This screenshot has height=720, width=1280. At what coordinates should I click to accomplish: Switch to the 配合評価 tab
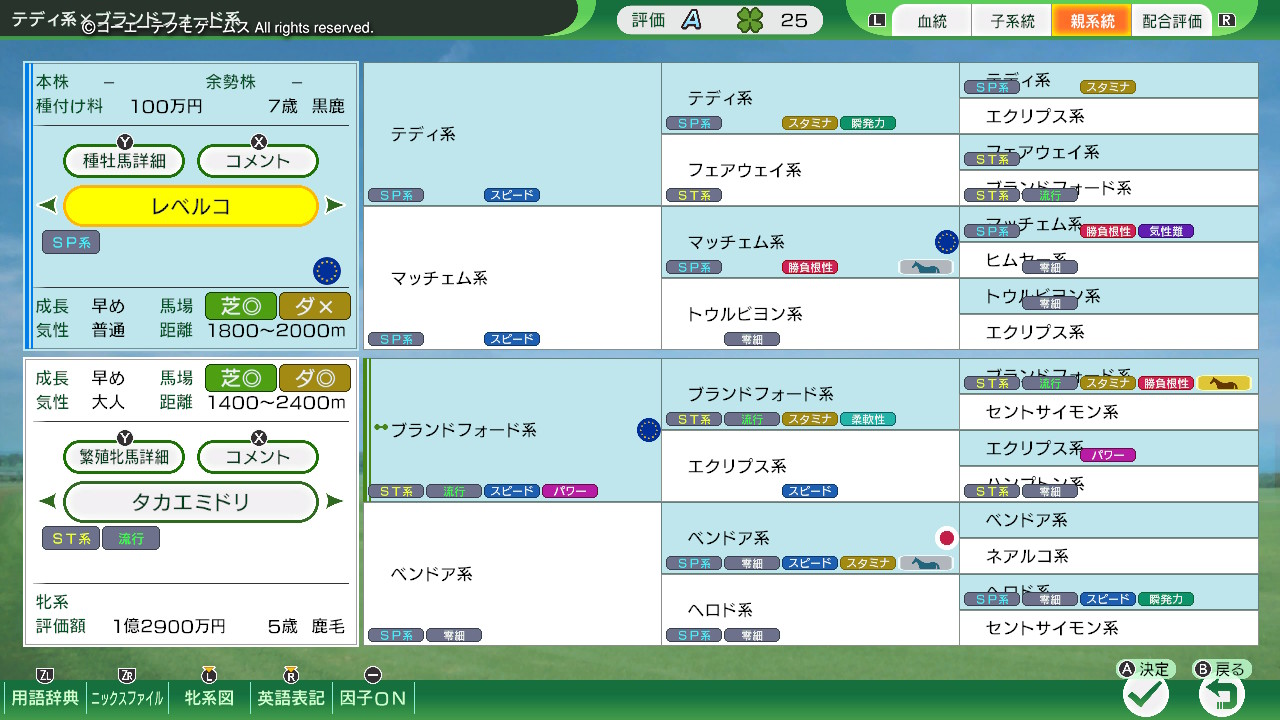tap(1171, 21)
